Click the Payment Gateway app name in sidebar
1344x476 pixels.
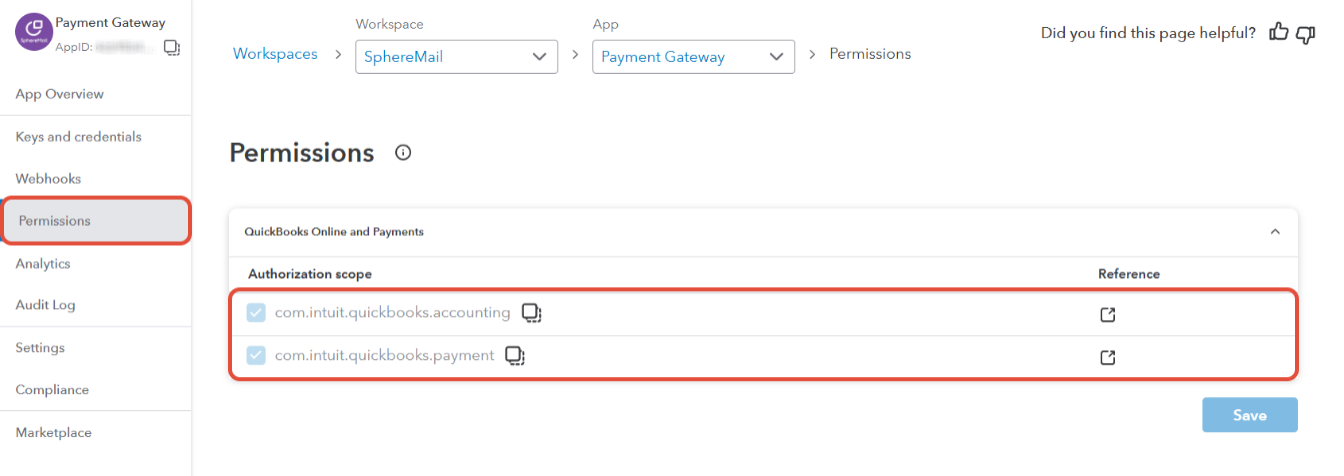click(x=110, y=22)
